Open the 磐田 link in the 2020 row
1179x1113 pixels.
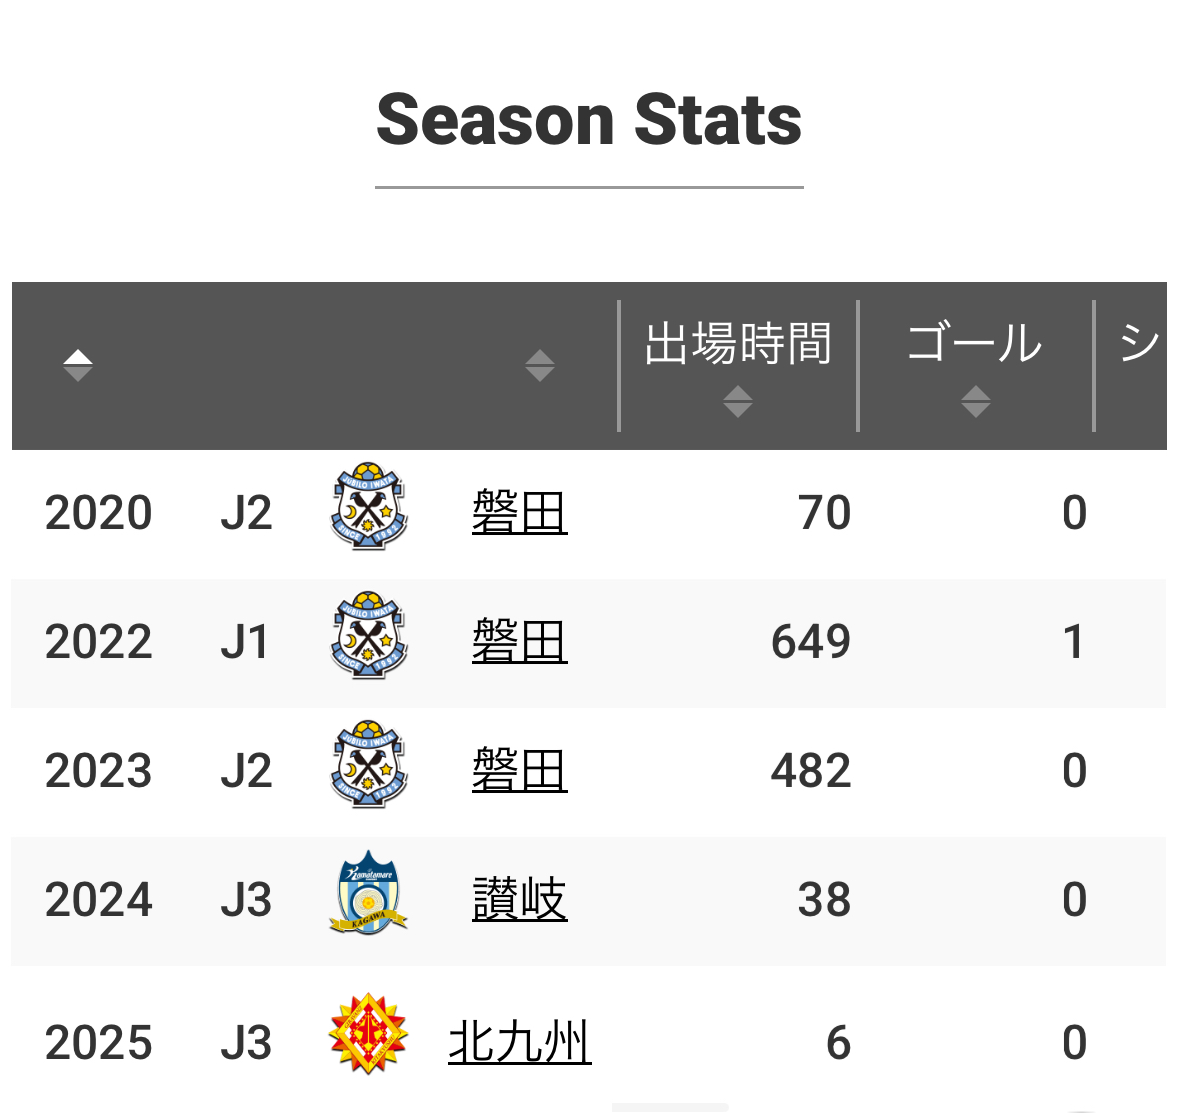(520, 512)
